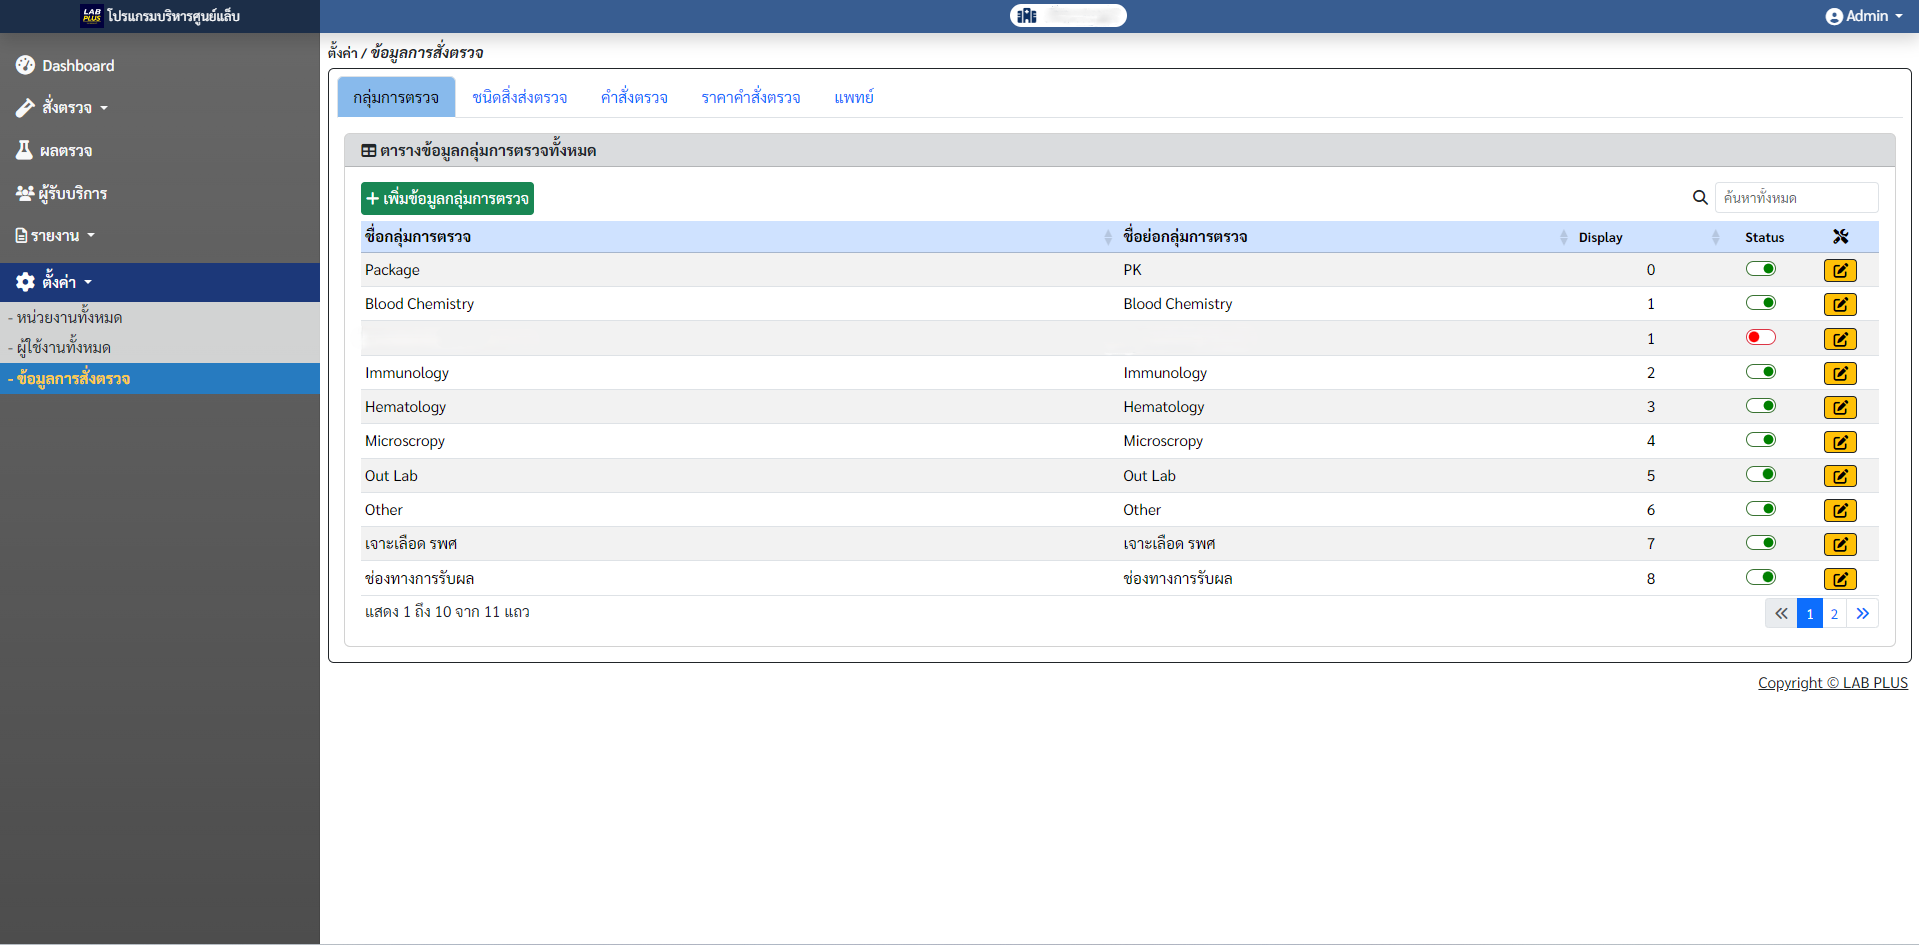Click the search all input field
1919x945 pixels.
[1796, 198]
